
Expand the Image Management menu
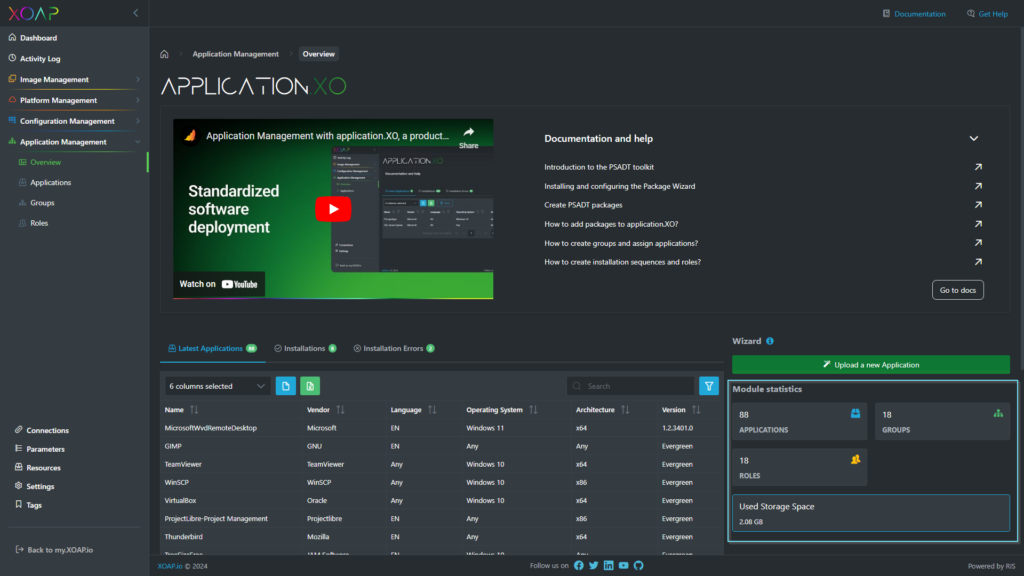pos(74,80)
